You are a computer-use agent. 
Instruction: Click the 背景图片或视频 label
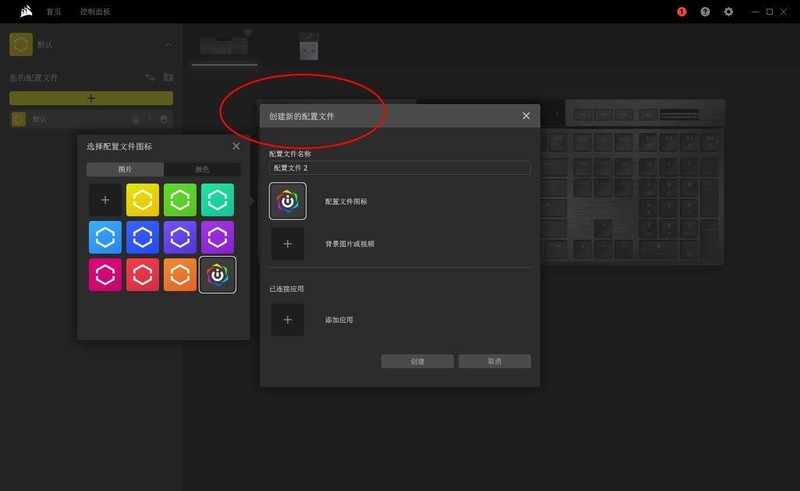click(349, 244)
